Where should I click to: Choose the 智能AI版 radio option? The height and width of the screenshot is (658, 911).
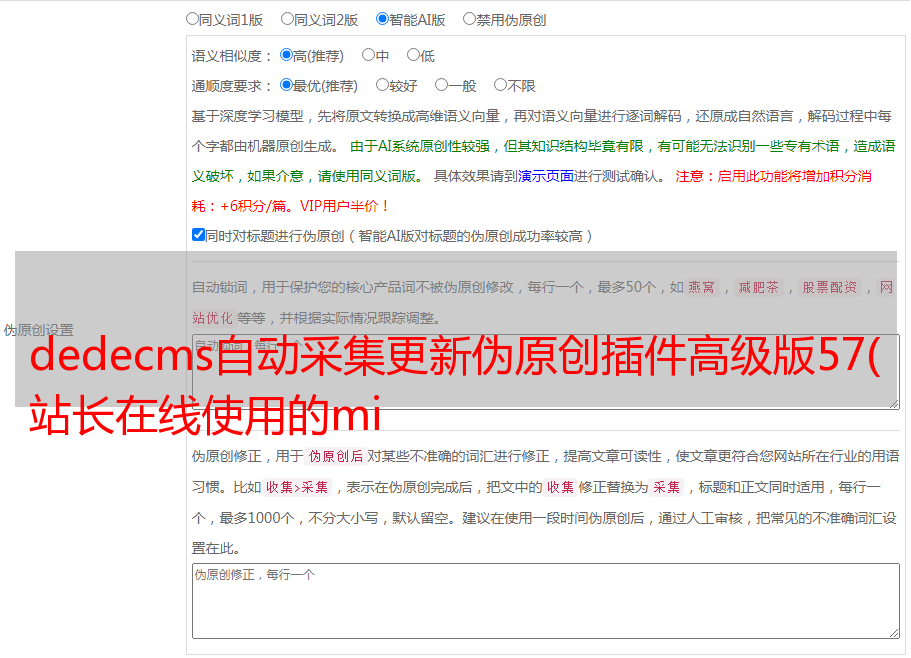[382, 19]
